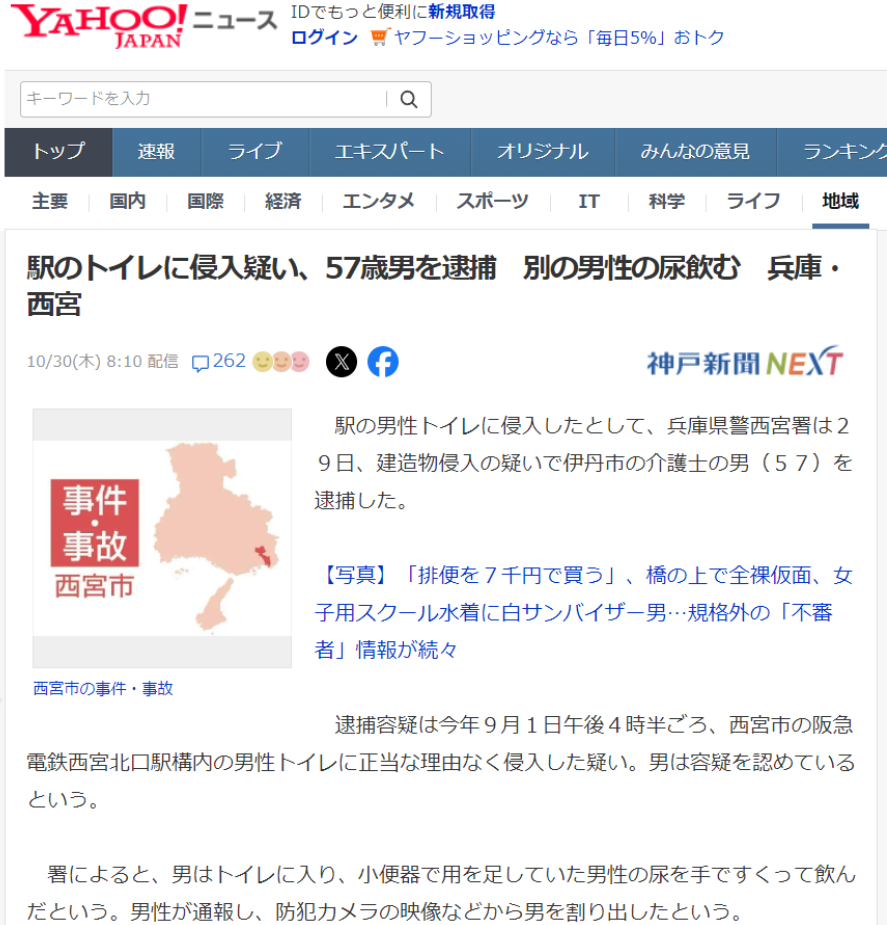Select the トップ tab
Viewport: 887px width, 925px height.
[58, 152]
